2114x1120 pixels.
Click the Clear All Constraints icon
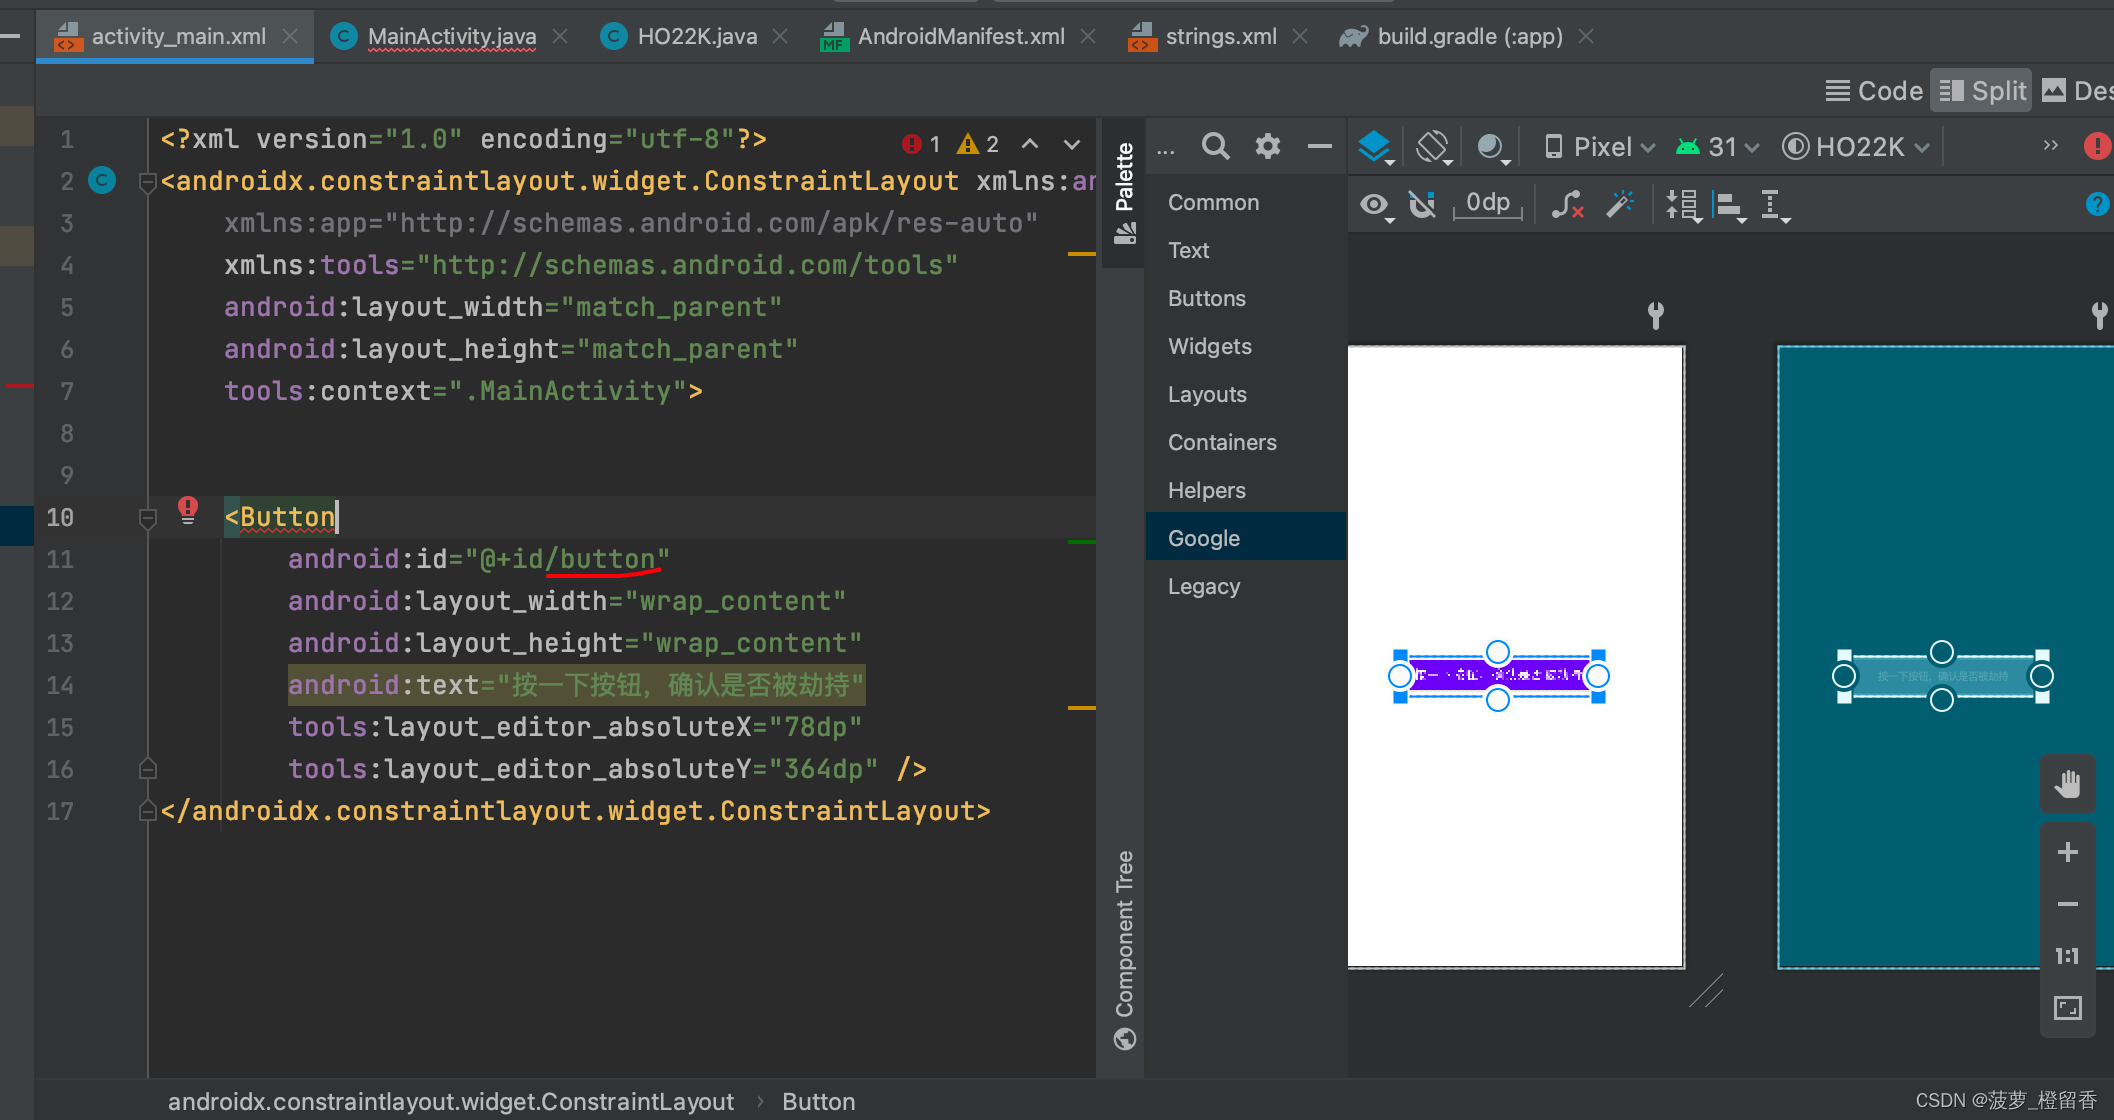[1567, 205]
